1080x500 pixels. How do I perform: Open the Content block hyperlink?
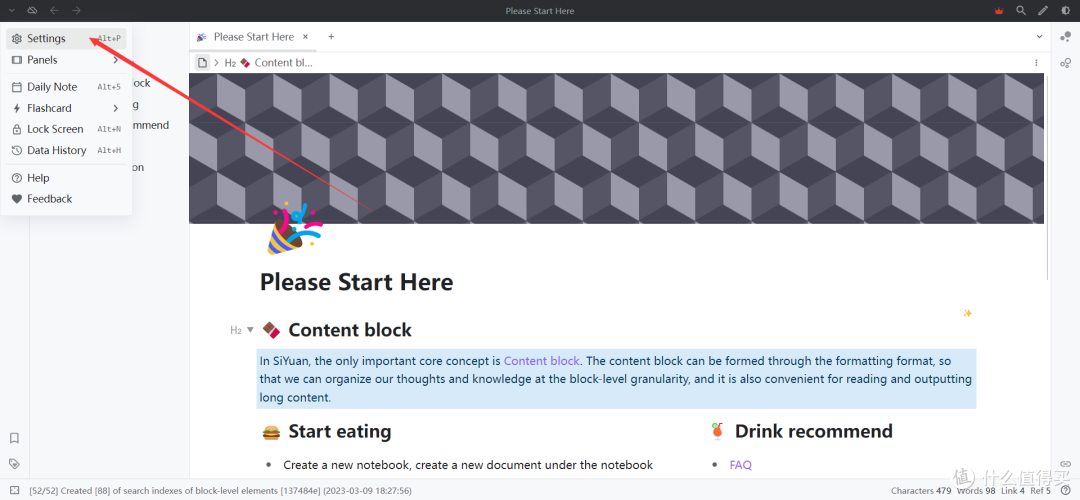pyautogui.click(x=541, y=361)
